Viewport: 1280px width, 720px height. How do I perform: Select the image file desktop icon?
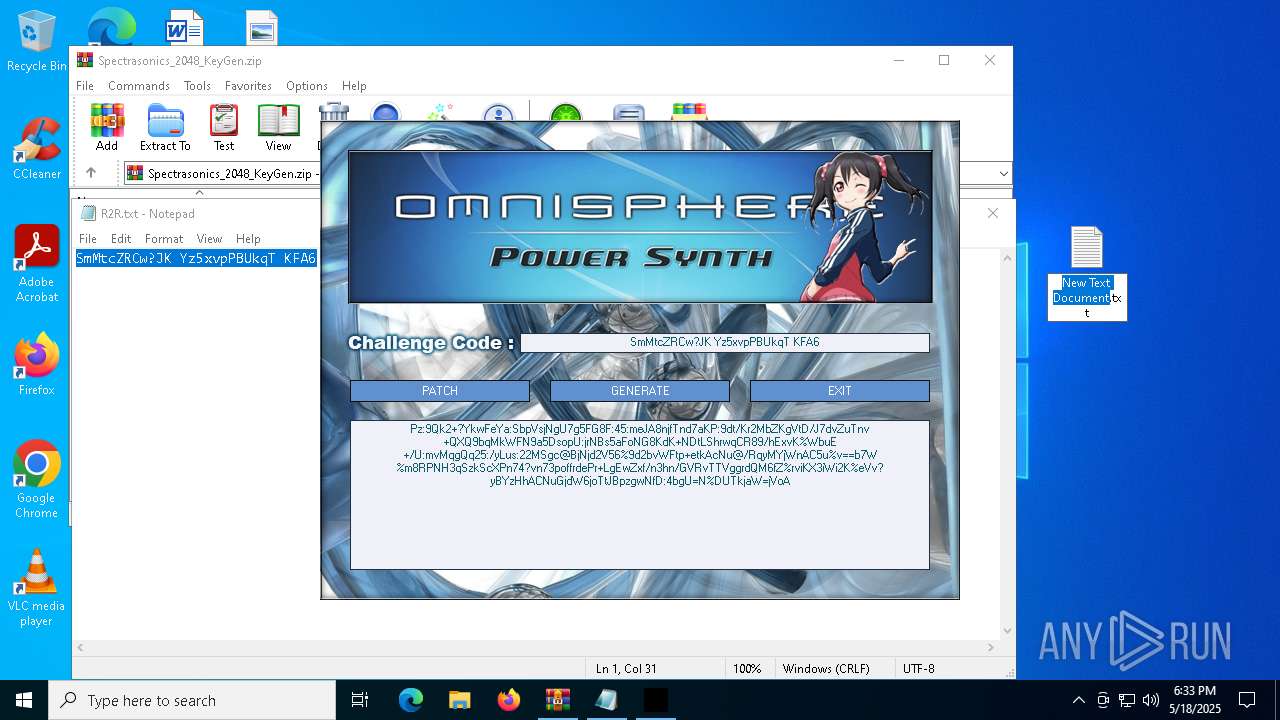pyautogui.click(x=262, y=27)
